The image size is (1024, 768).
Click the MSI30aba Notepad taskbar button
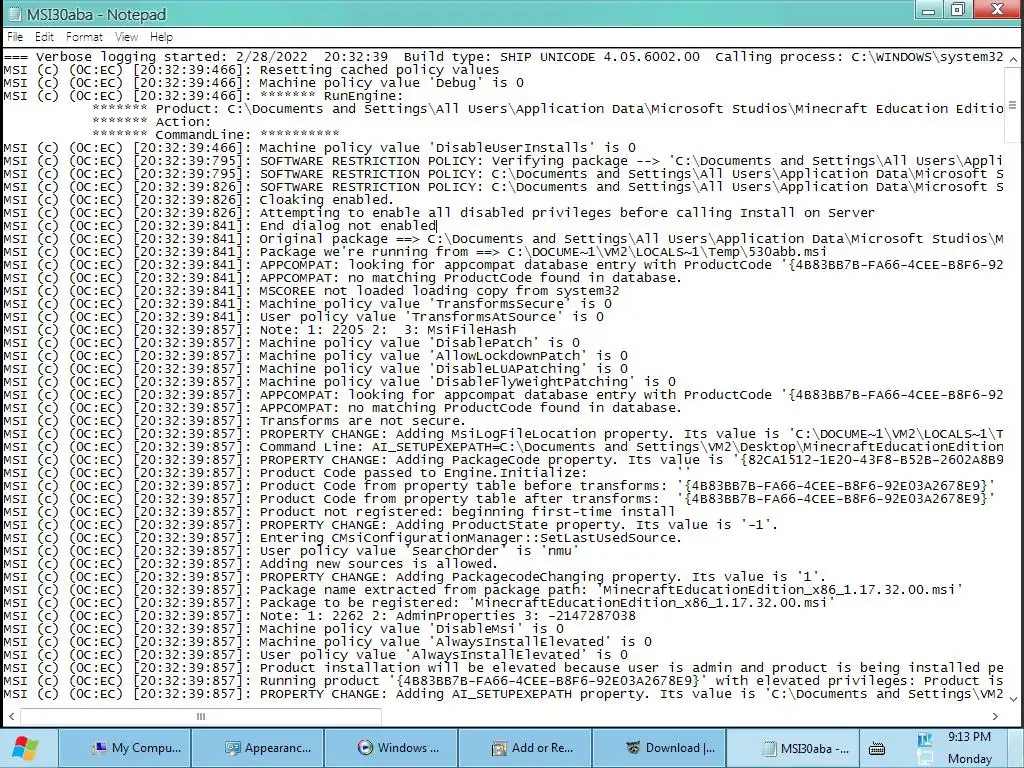[793, 748]
